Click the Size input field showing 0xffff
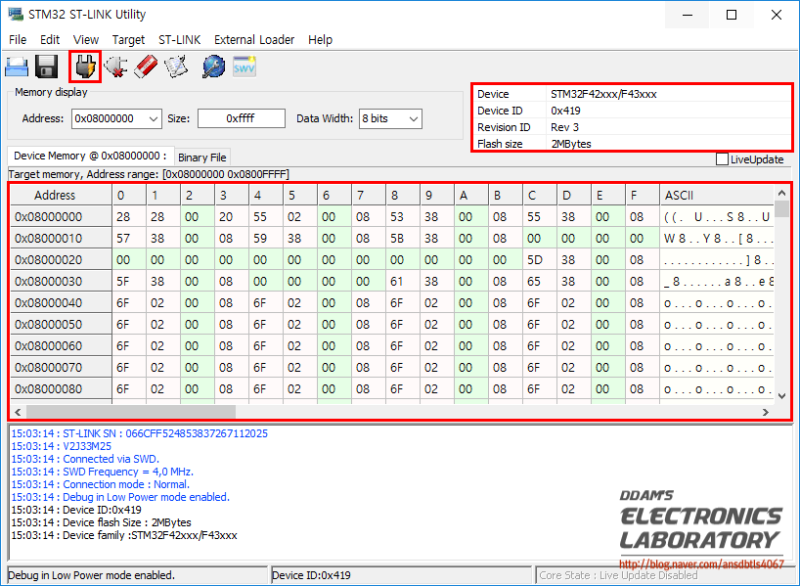The width and height of the screenshot is (800, 586). coord(240,118)
